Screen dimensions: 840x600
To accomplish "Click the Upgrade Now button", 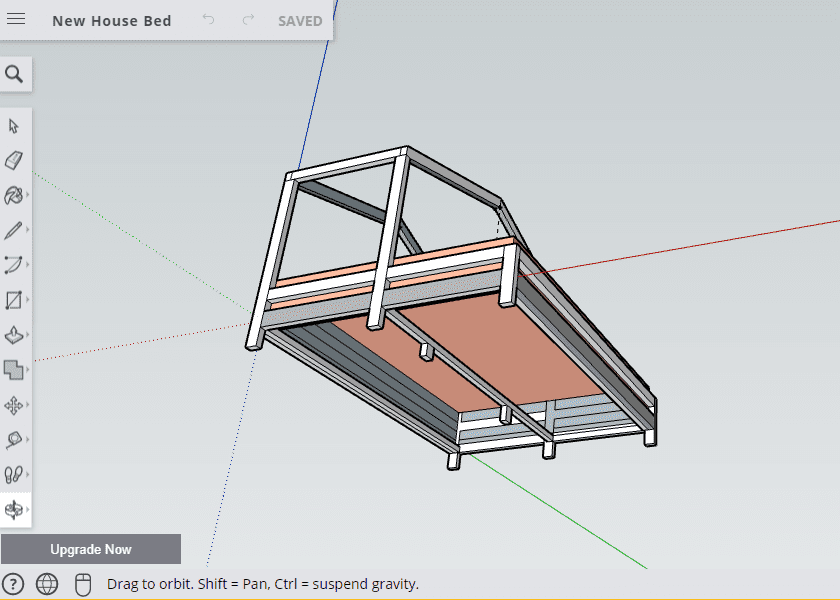I will 91,549.
